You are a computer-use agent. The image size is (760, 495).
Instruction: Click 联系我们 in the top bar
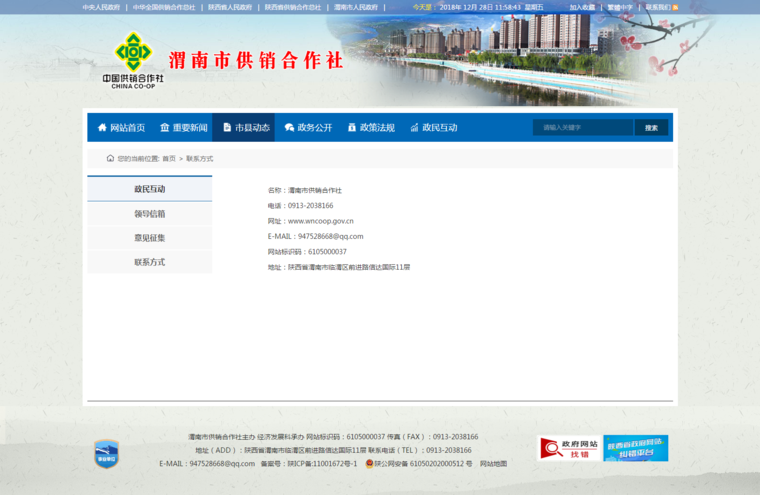[658, 7]
